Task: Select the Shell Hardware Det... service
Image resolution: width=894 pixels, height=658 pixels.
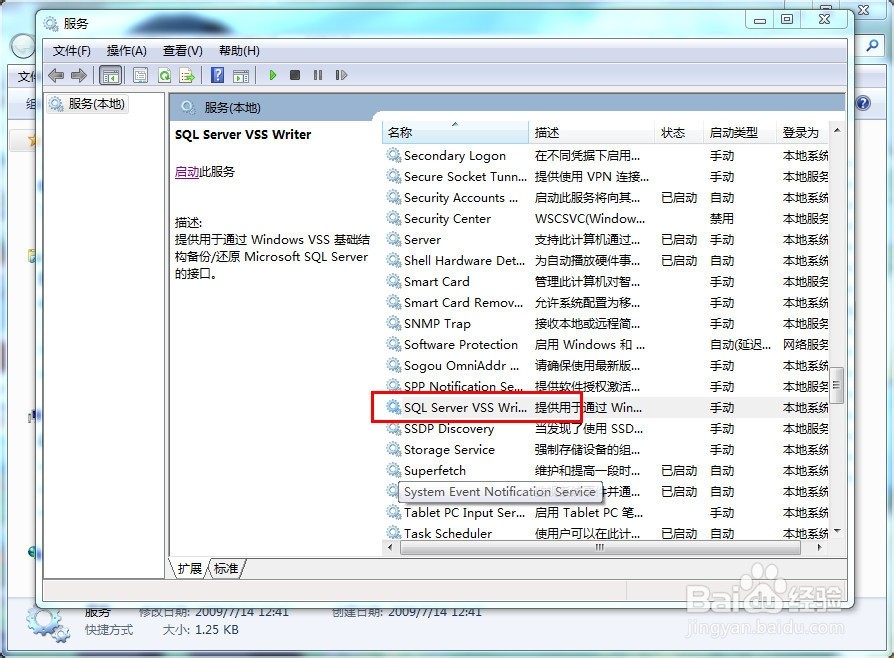Action: pyautogui.click(x=606, y=261)
